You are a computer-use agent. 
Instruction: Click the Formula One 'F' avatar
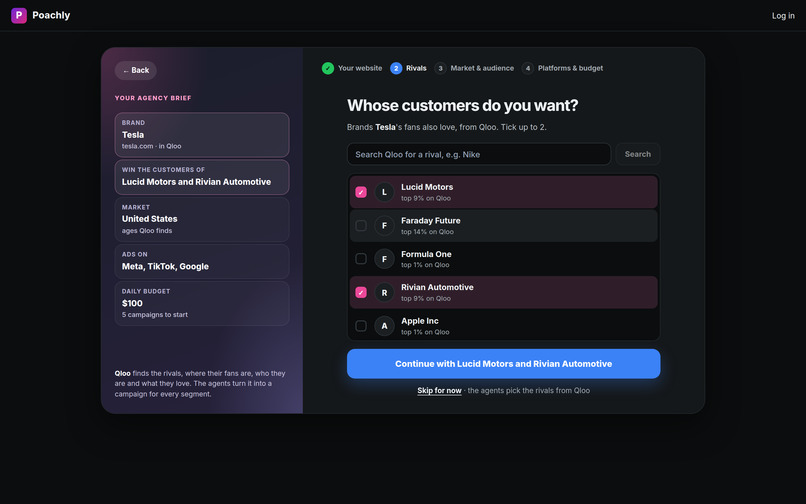384,259
